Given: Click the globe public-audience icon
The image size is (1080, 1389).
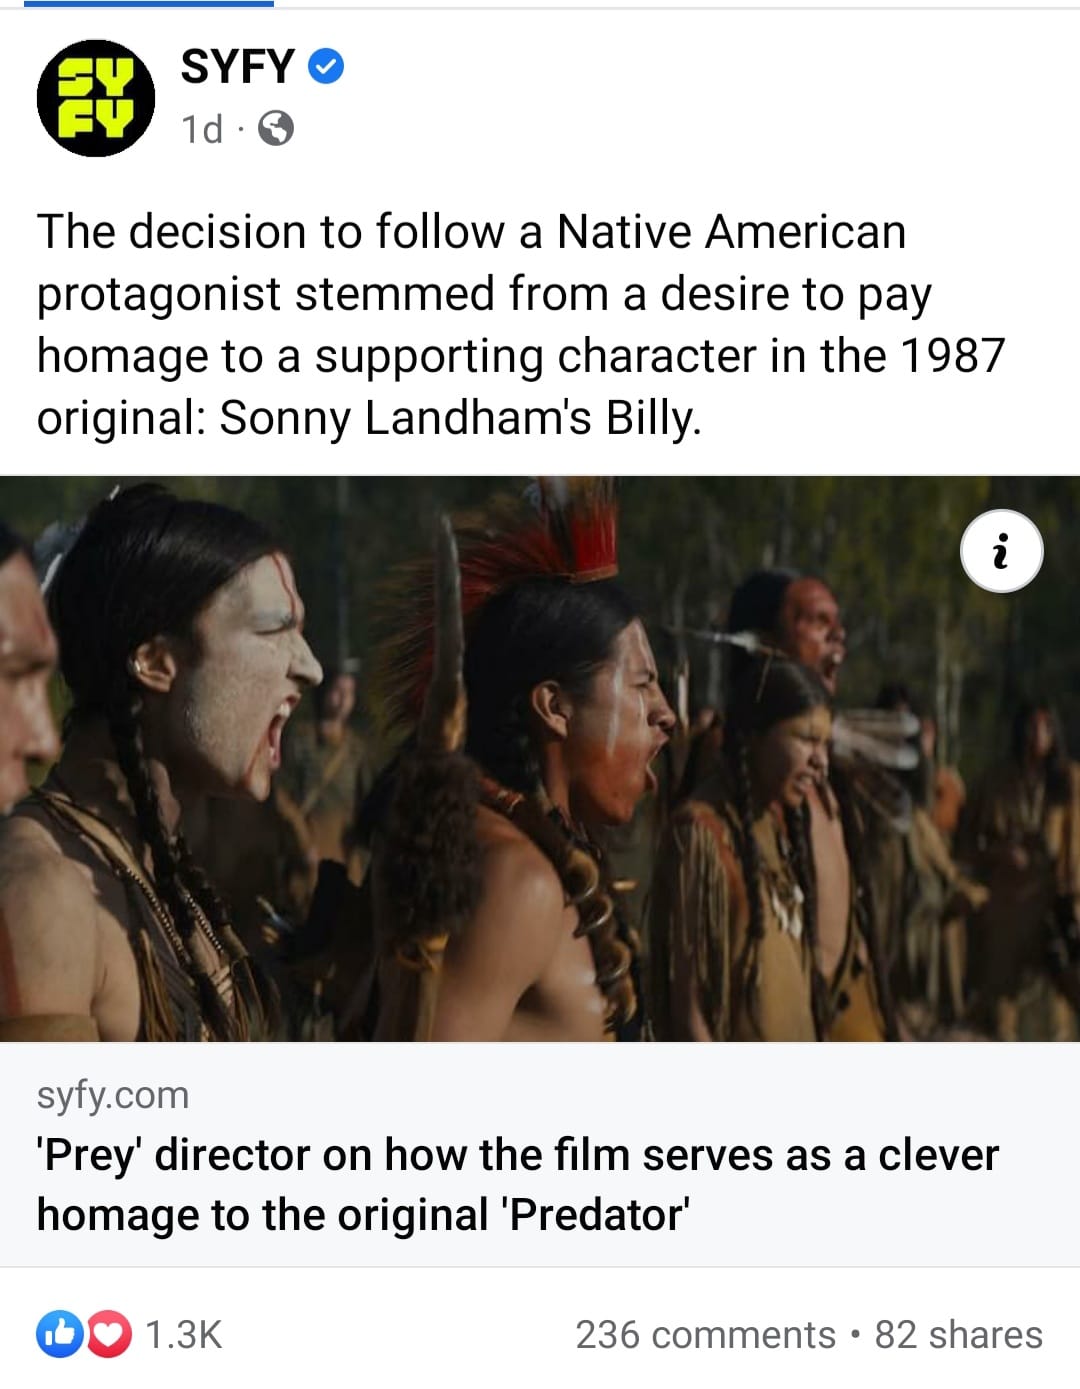Looking at the screenshot, I should coord(276,129).
